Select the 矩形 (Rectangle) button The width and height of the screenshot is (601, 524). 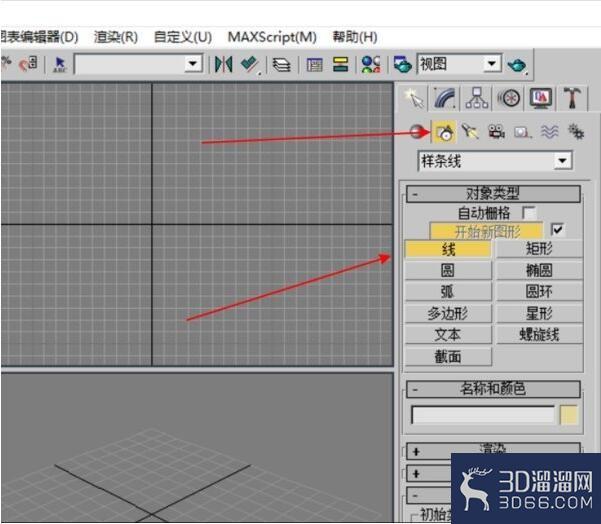539,249
